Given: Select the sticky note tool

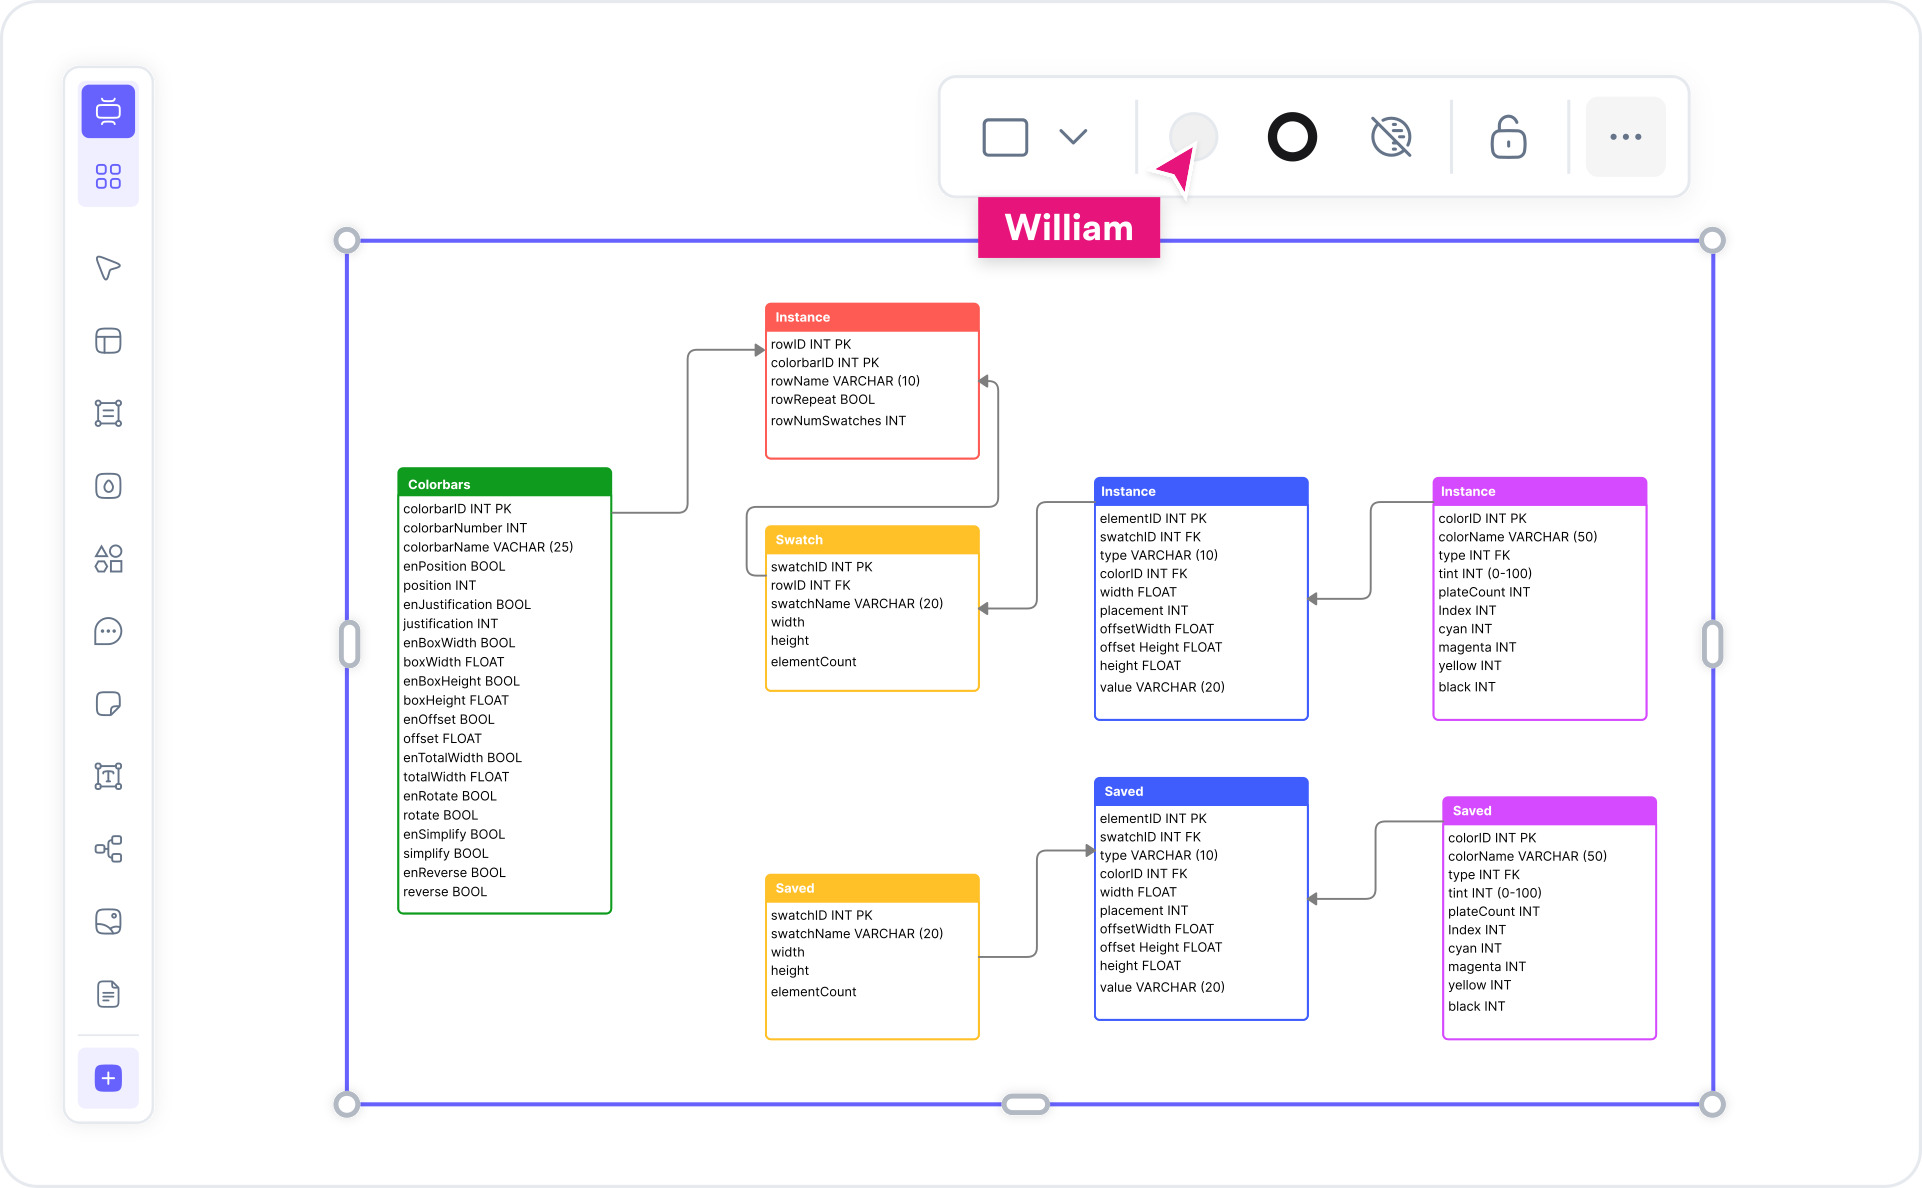Looking at the screenshot, I should [x=108, y=703].
